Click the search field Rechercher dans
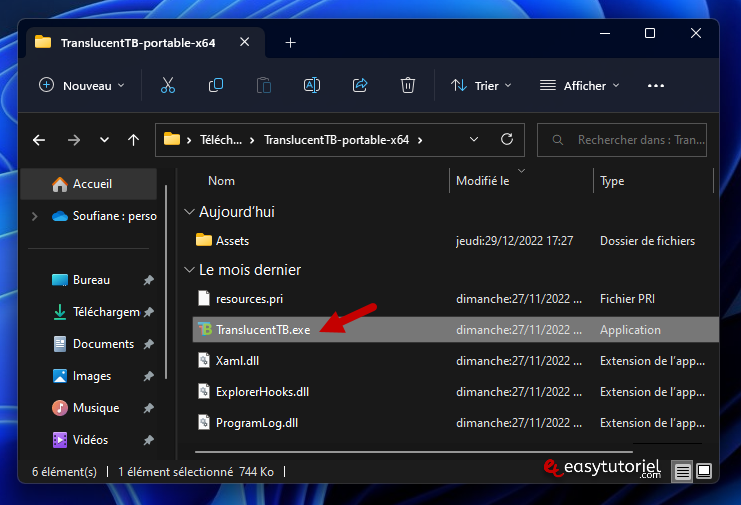The image size is (741, 505). pyautogui.click(x=622, y=140)
